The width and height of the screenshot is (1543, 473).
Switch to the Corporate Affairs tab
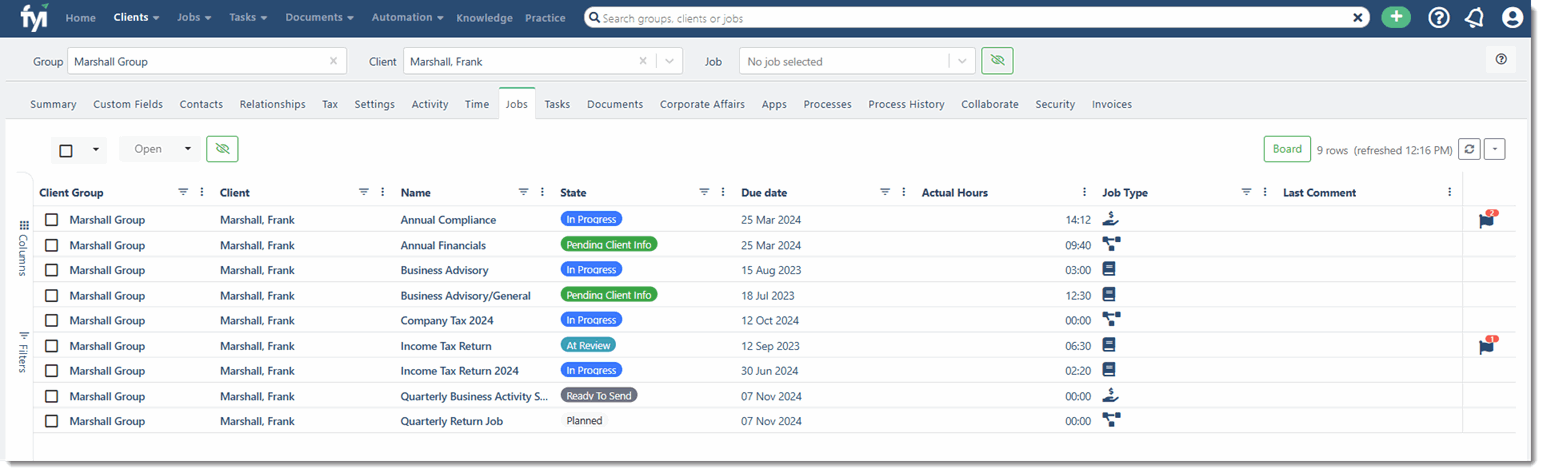702,104
